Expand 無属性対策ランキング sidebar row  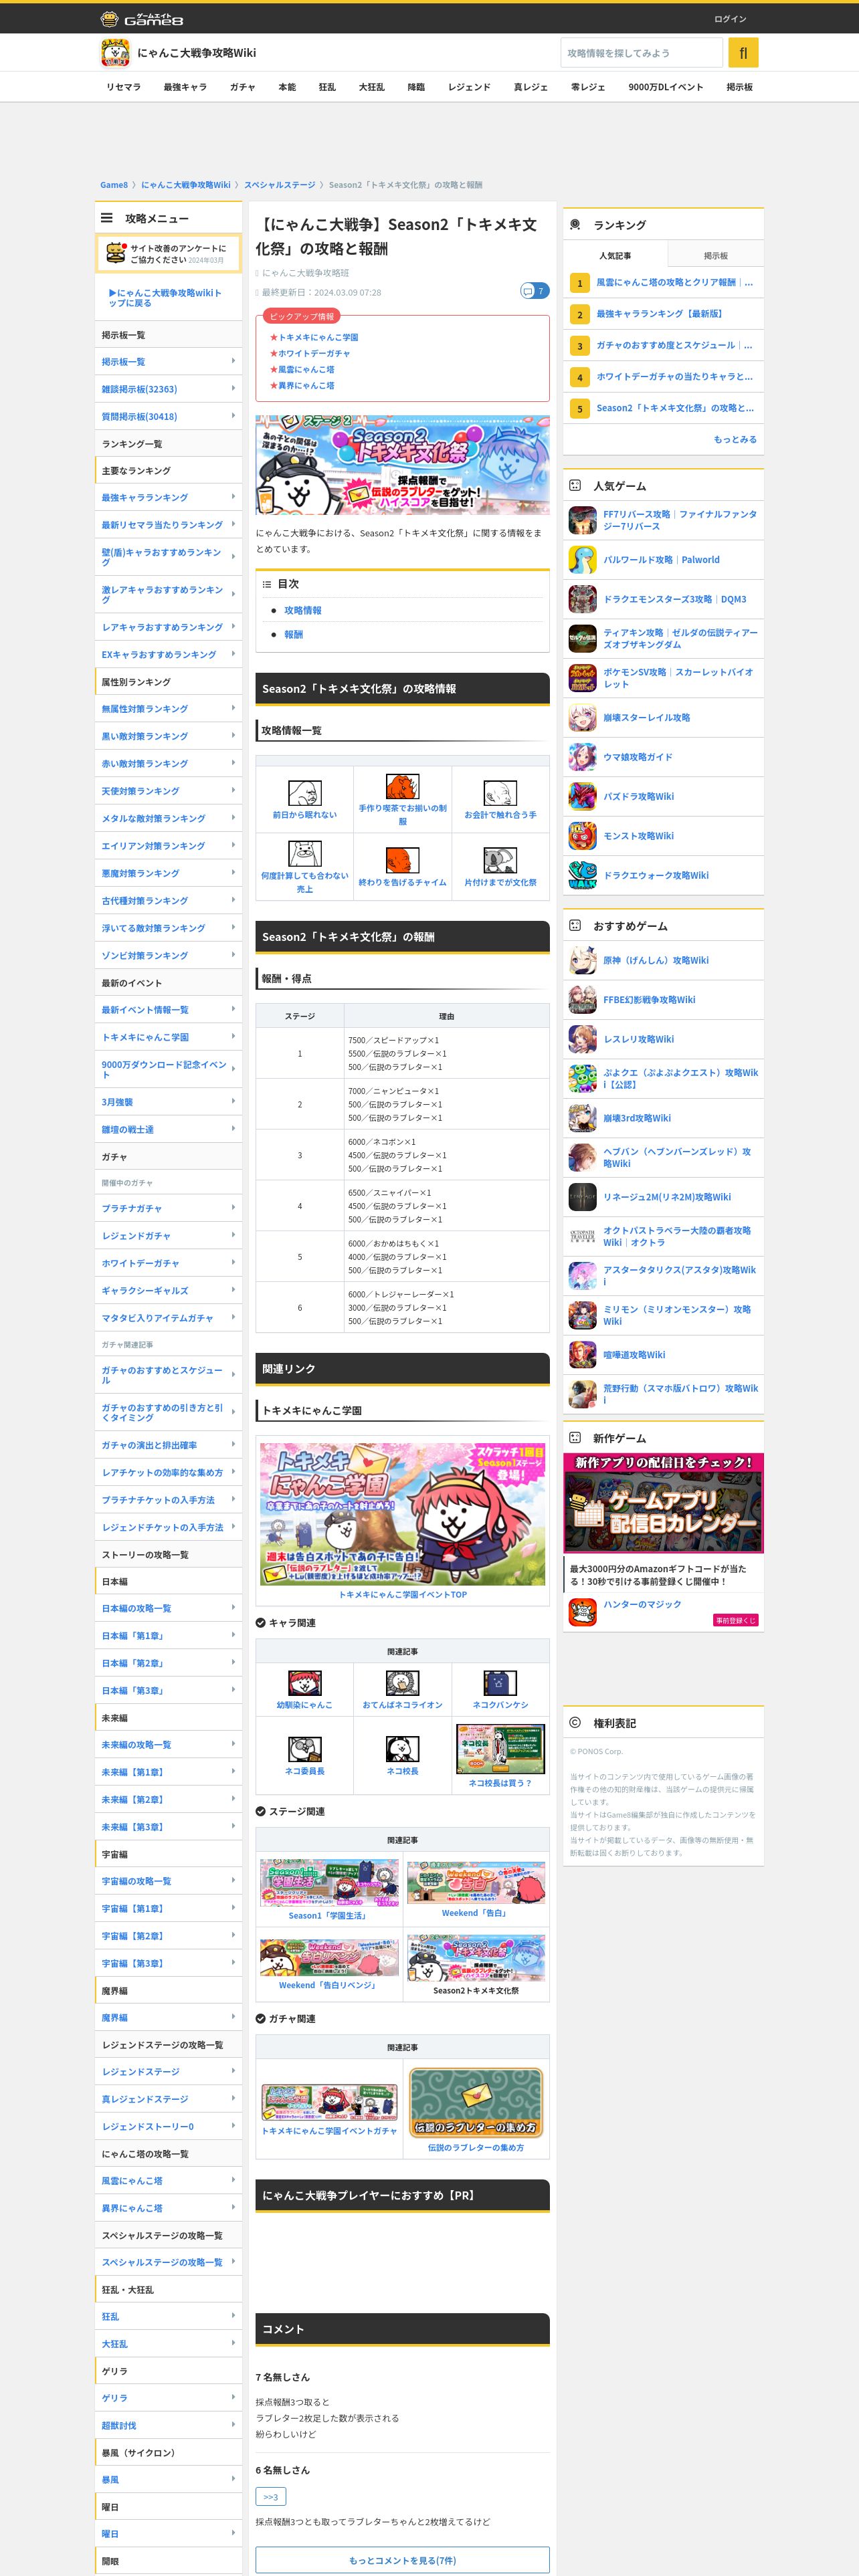(168, 709)
